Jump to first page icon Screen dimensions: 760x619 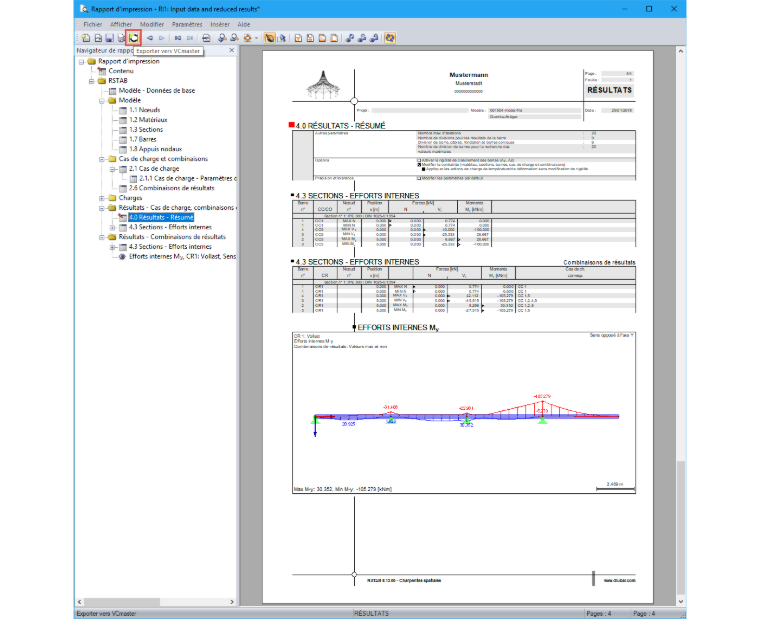(x=178, y=38)
